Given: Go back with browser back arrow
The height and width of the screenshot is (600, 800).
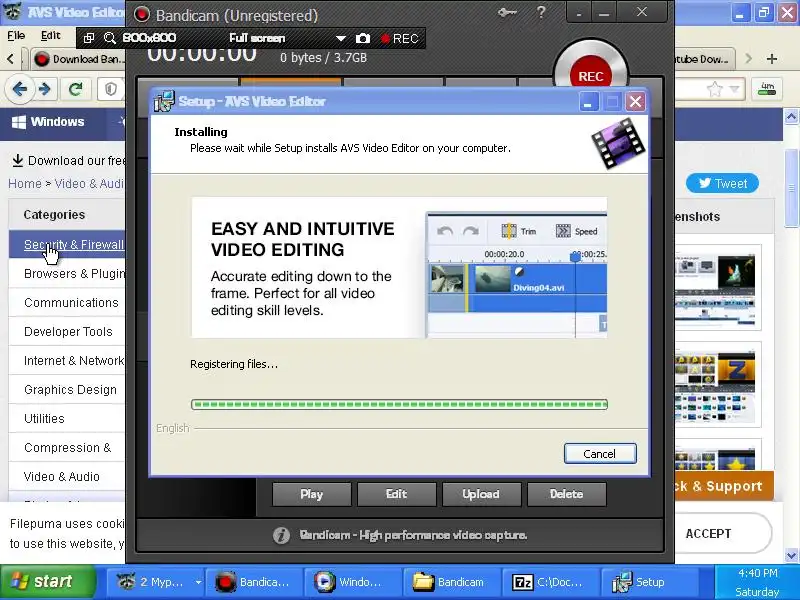Looking at the screenshot, I should pos(20,89).
